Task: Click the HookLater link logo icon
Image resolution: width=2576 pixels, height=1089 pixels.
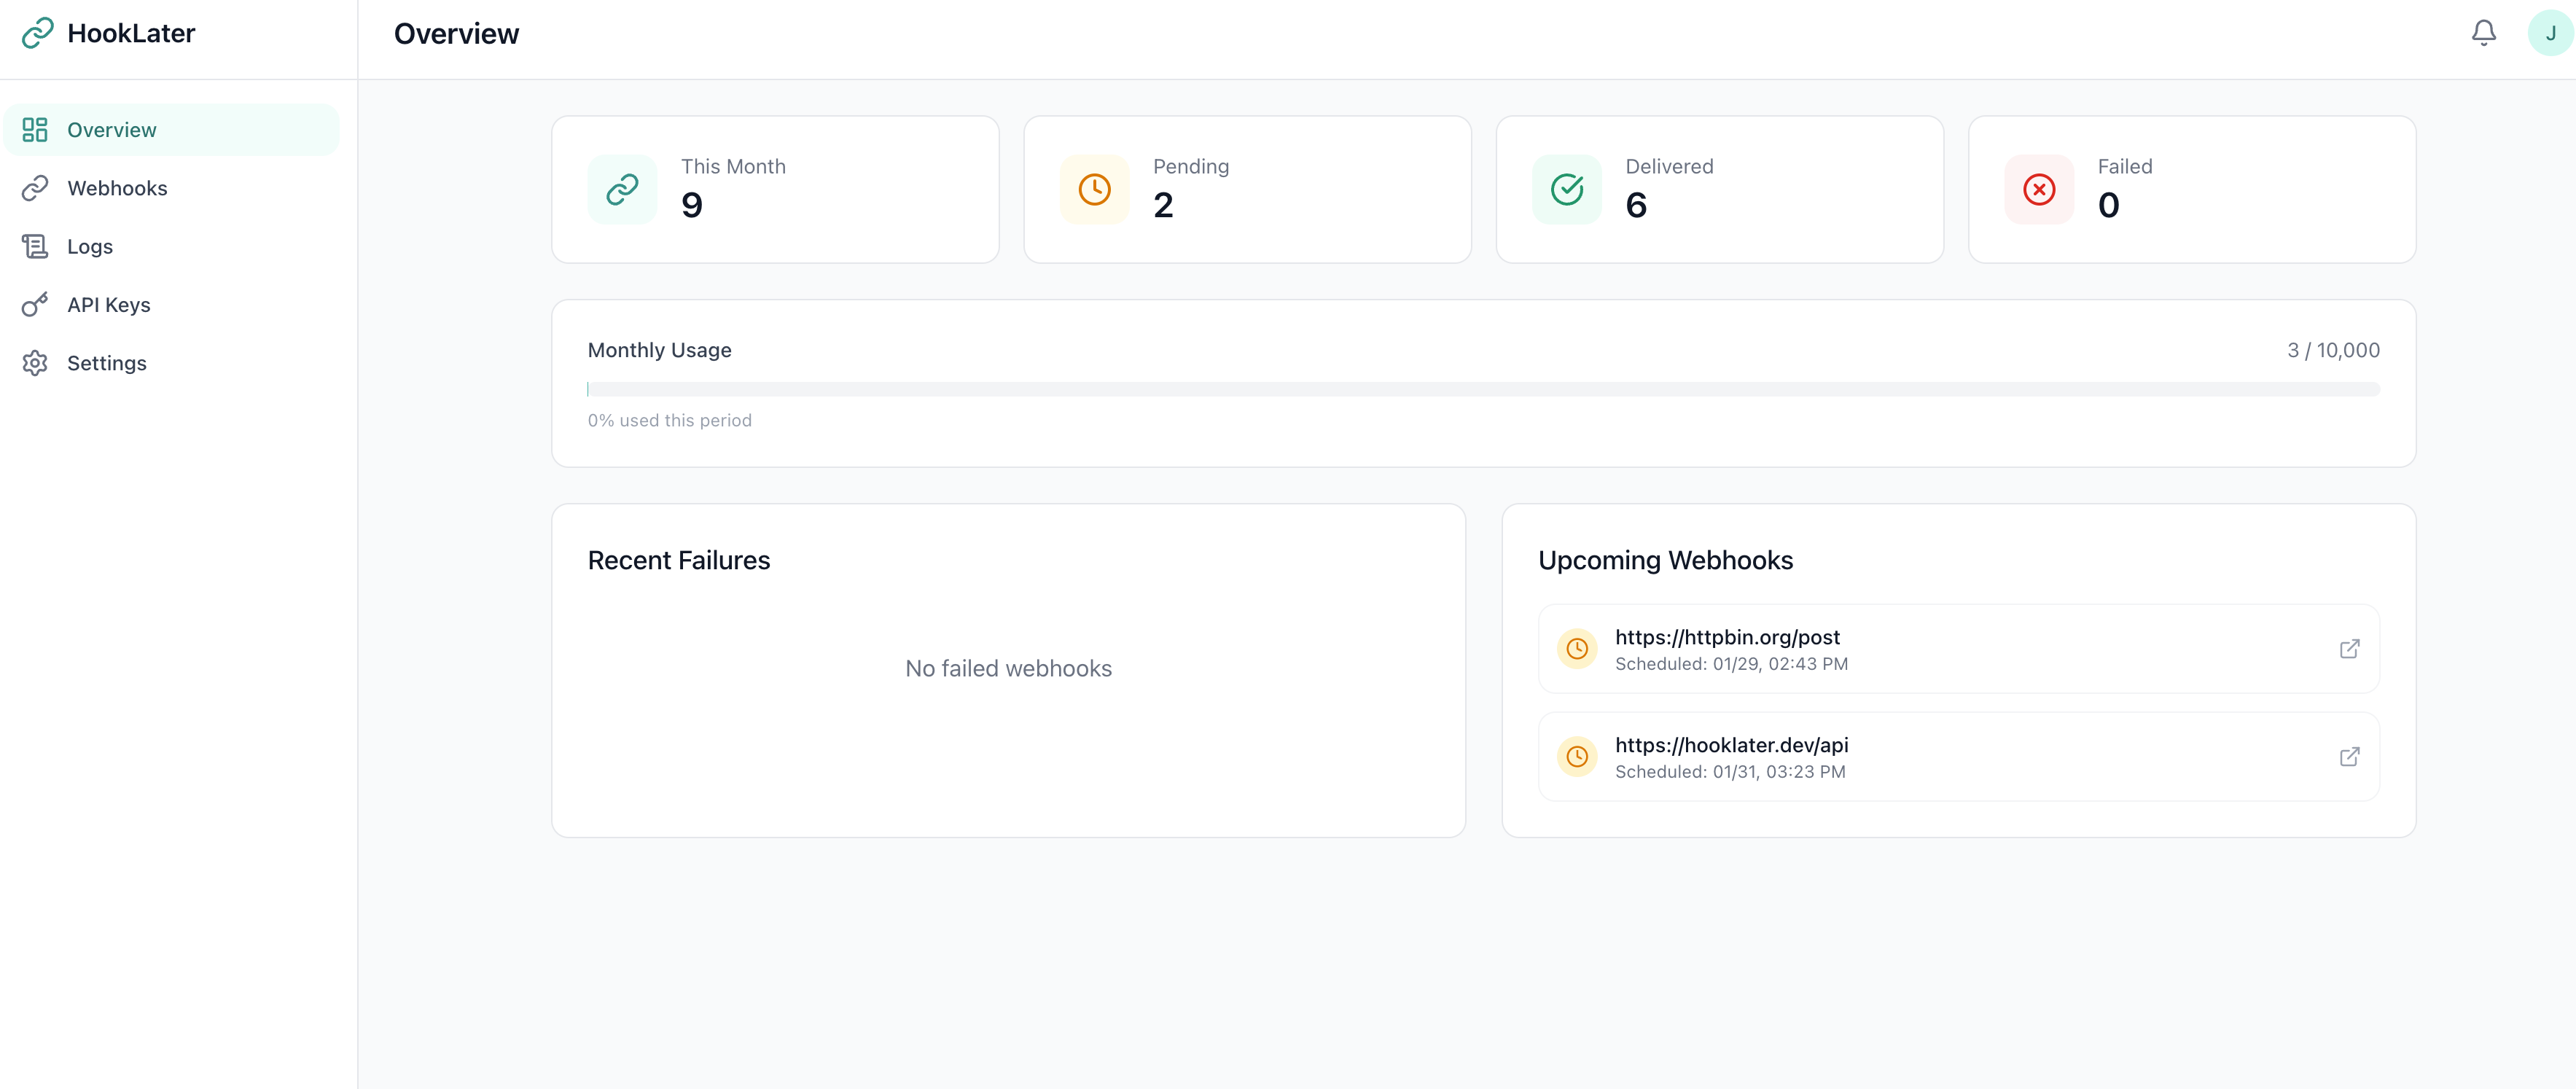Action: click(x=37, y=32)
